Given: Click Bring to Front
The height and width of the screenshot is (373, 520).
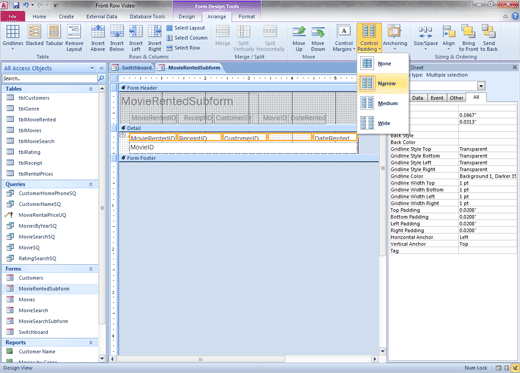Looking at the screenshot, I should [x=468, y=38].
